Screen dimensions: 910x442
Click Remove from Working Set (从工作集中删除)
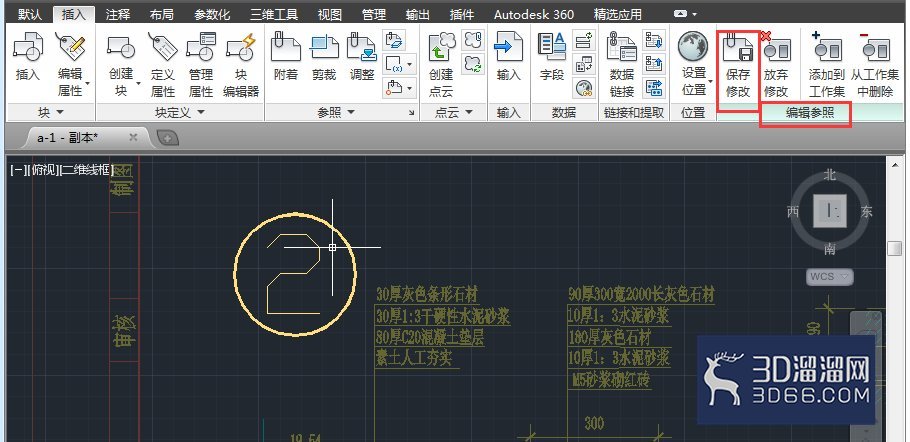[875, 65]
